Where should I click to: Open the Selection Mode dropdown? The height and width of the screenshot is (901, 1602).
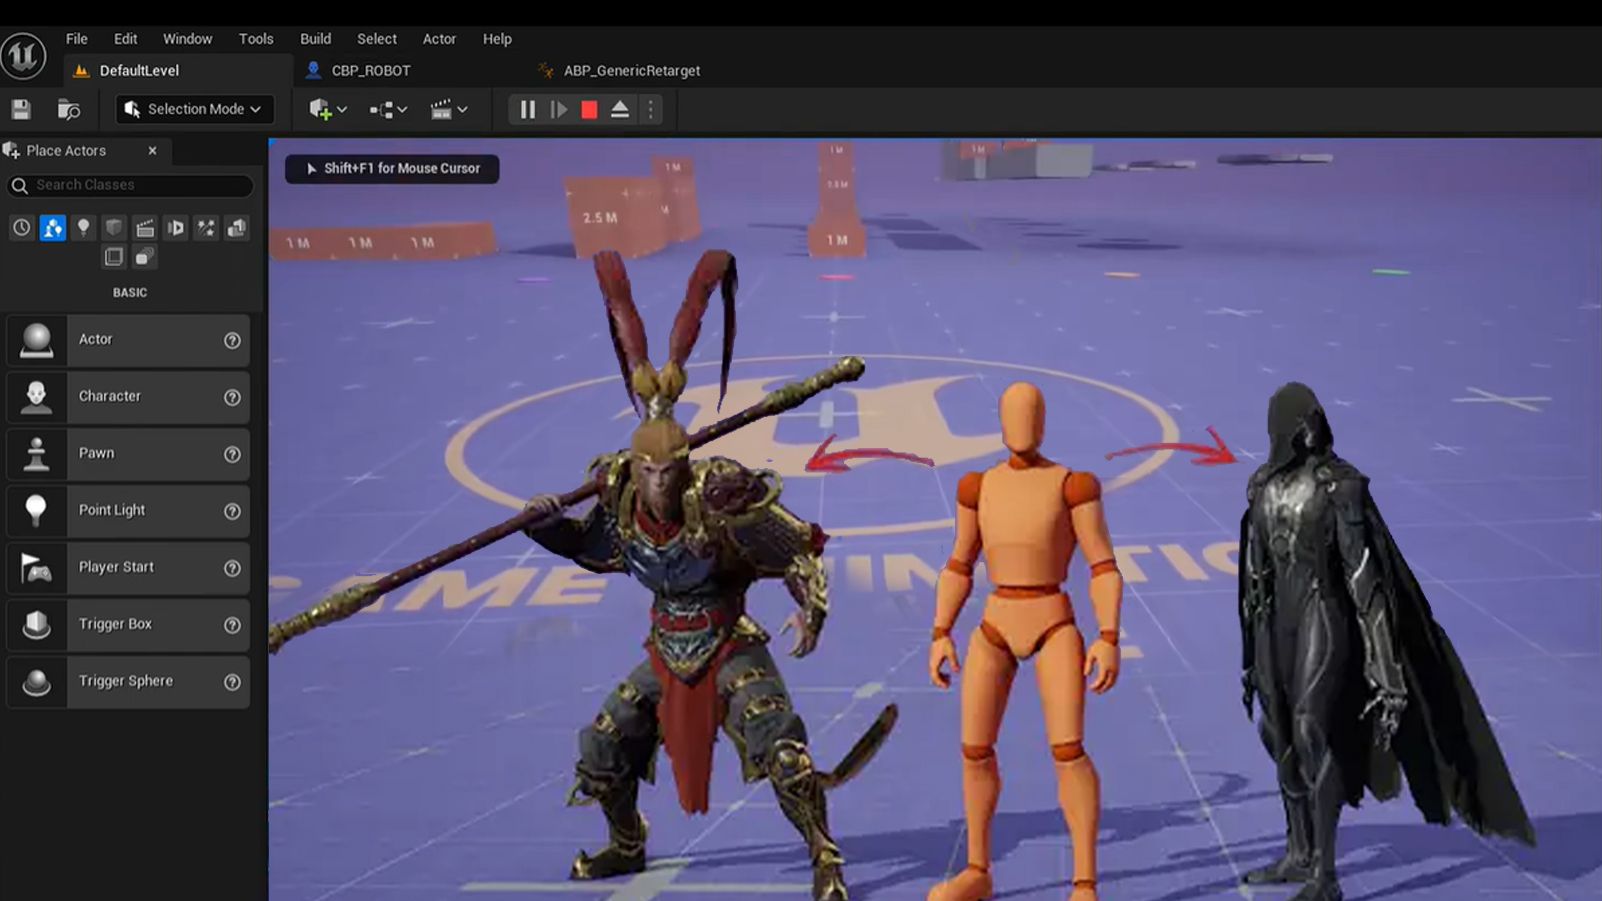coord(195,109)
